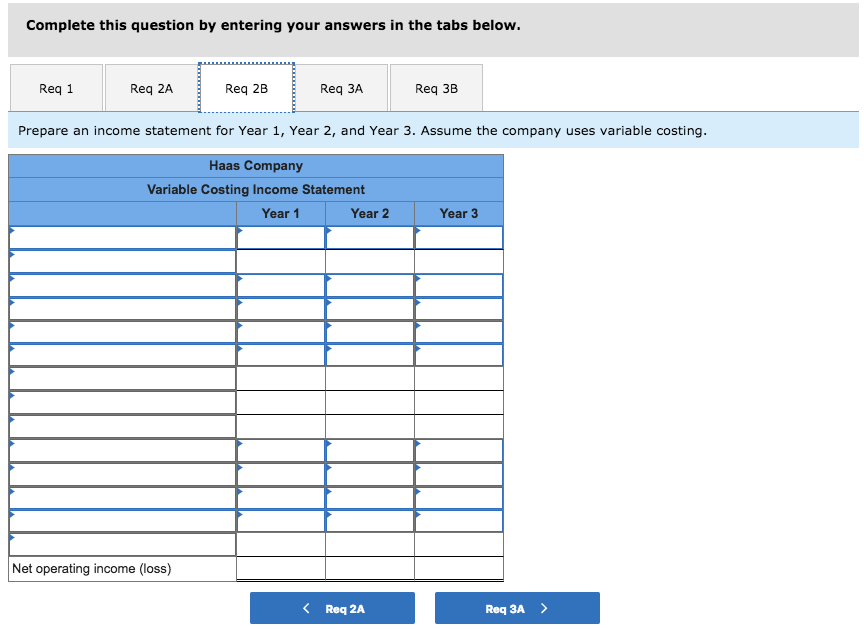Image resolution: width=864 pixels, height=629 pixels.
Task: Select the Req 3A tab
Action: coord(343,88)
